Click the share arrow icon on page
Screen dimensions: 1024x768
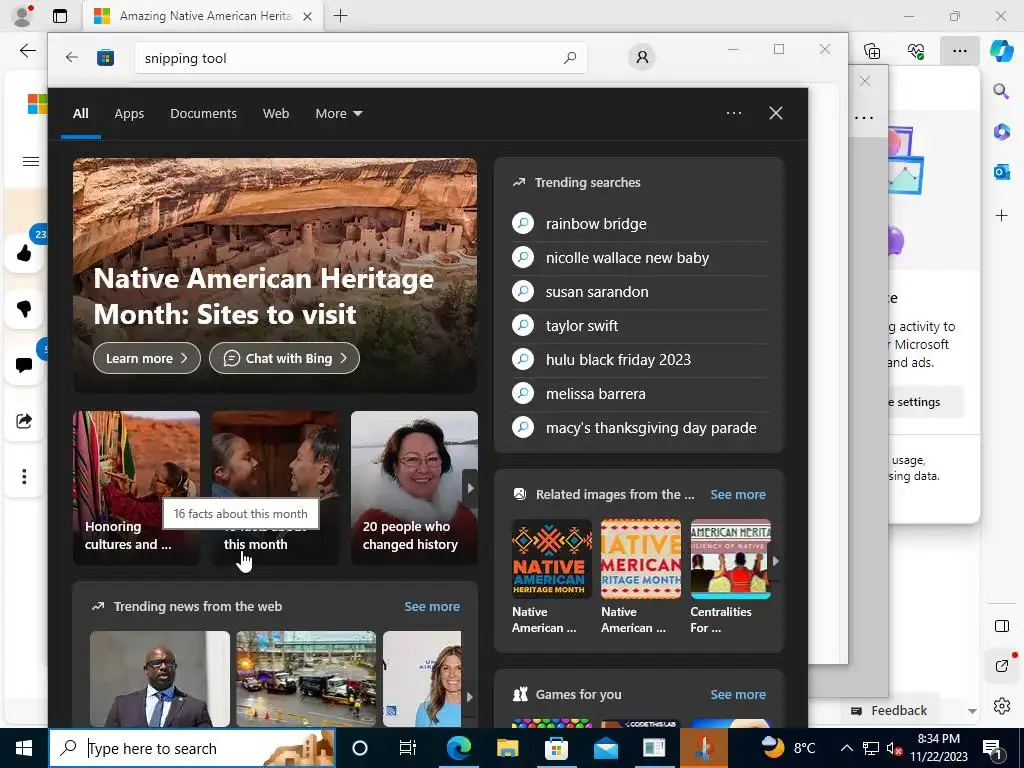tap(24, 421)
